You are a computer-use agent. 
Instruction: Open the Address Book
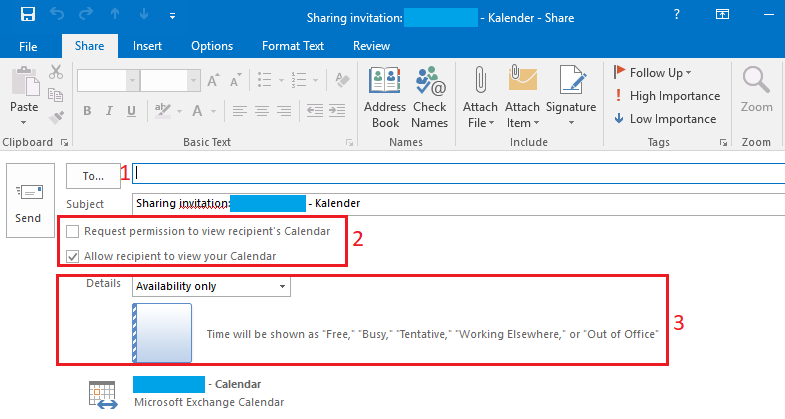(384, 97)
